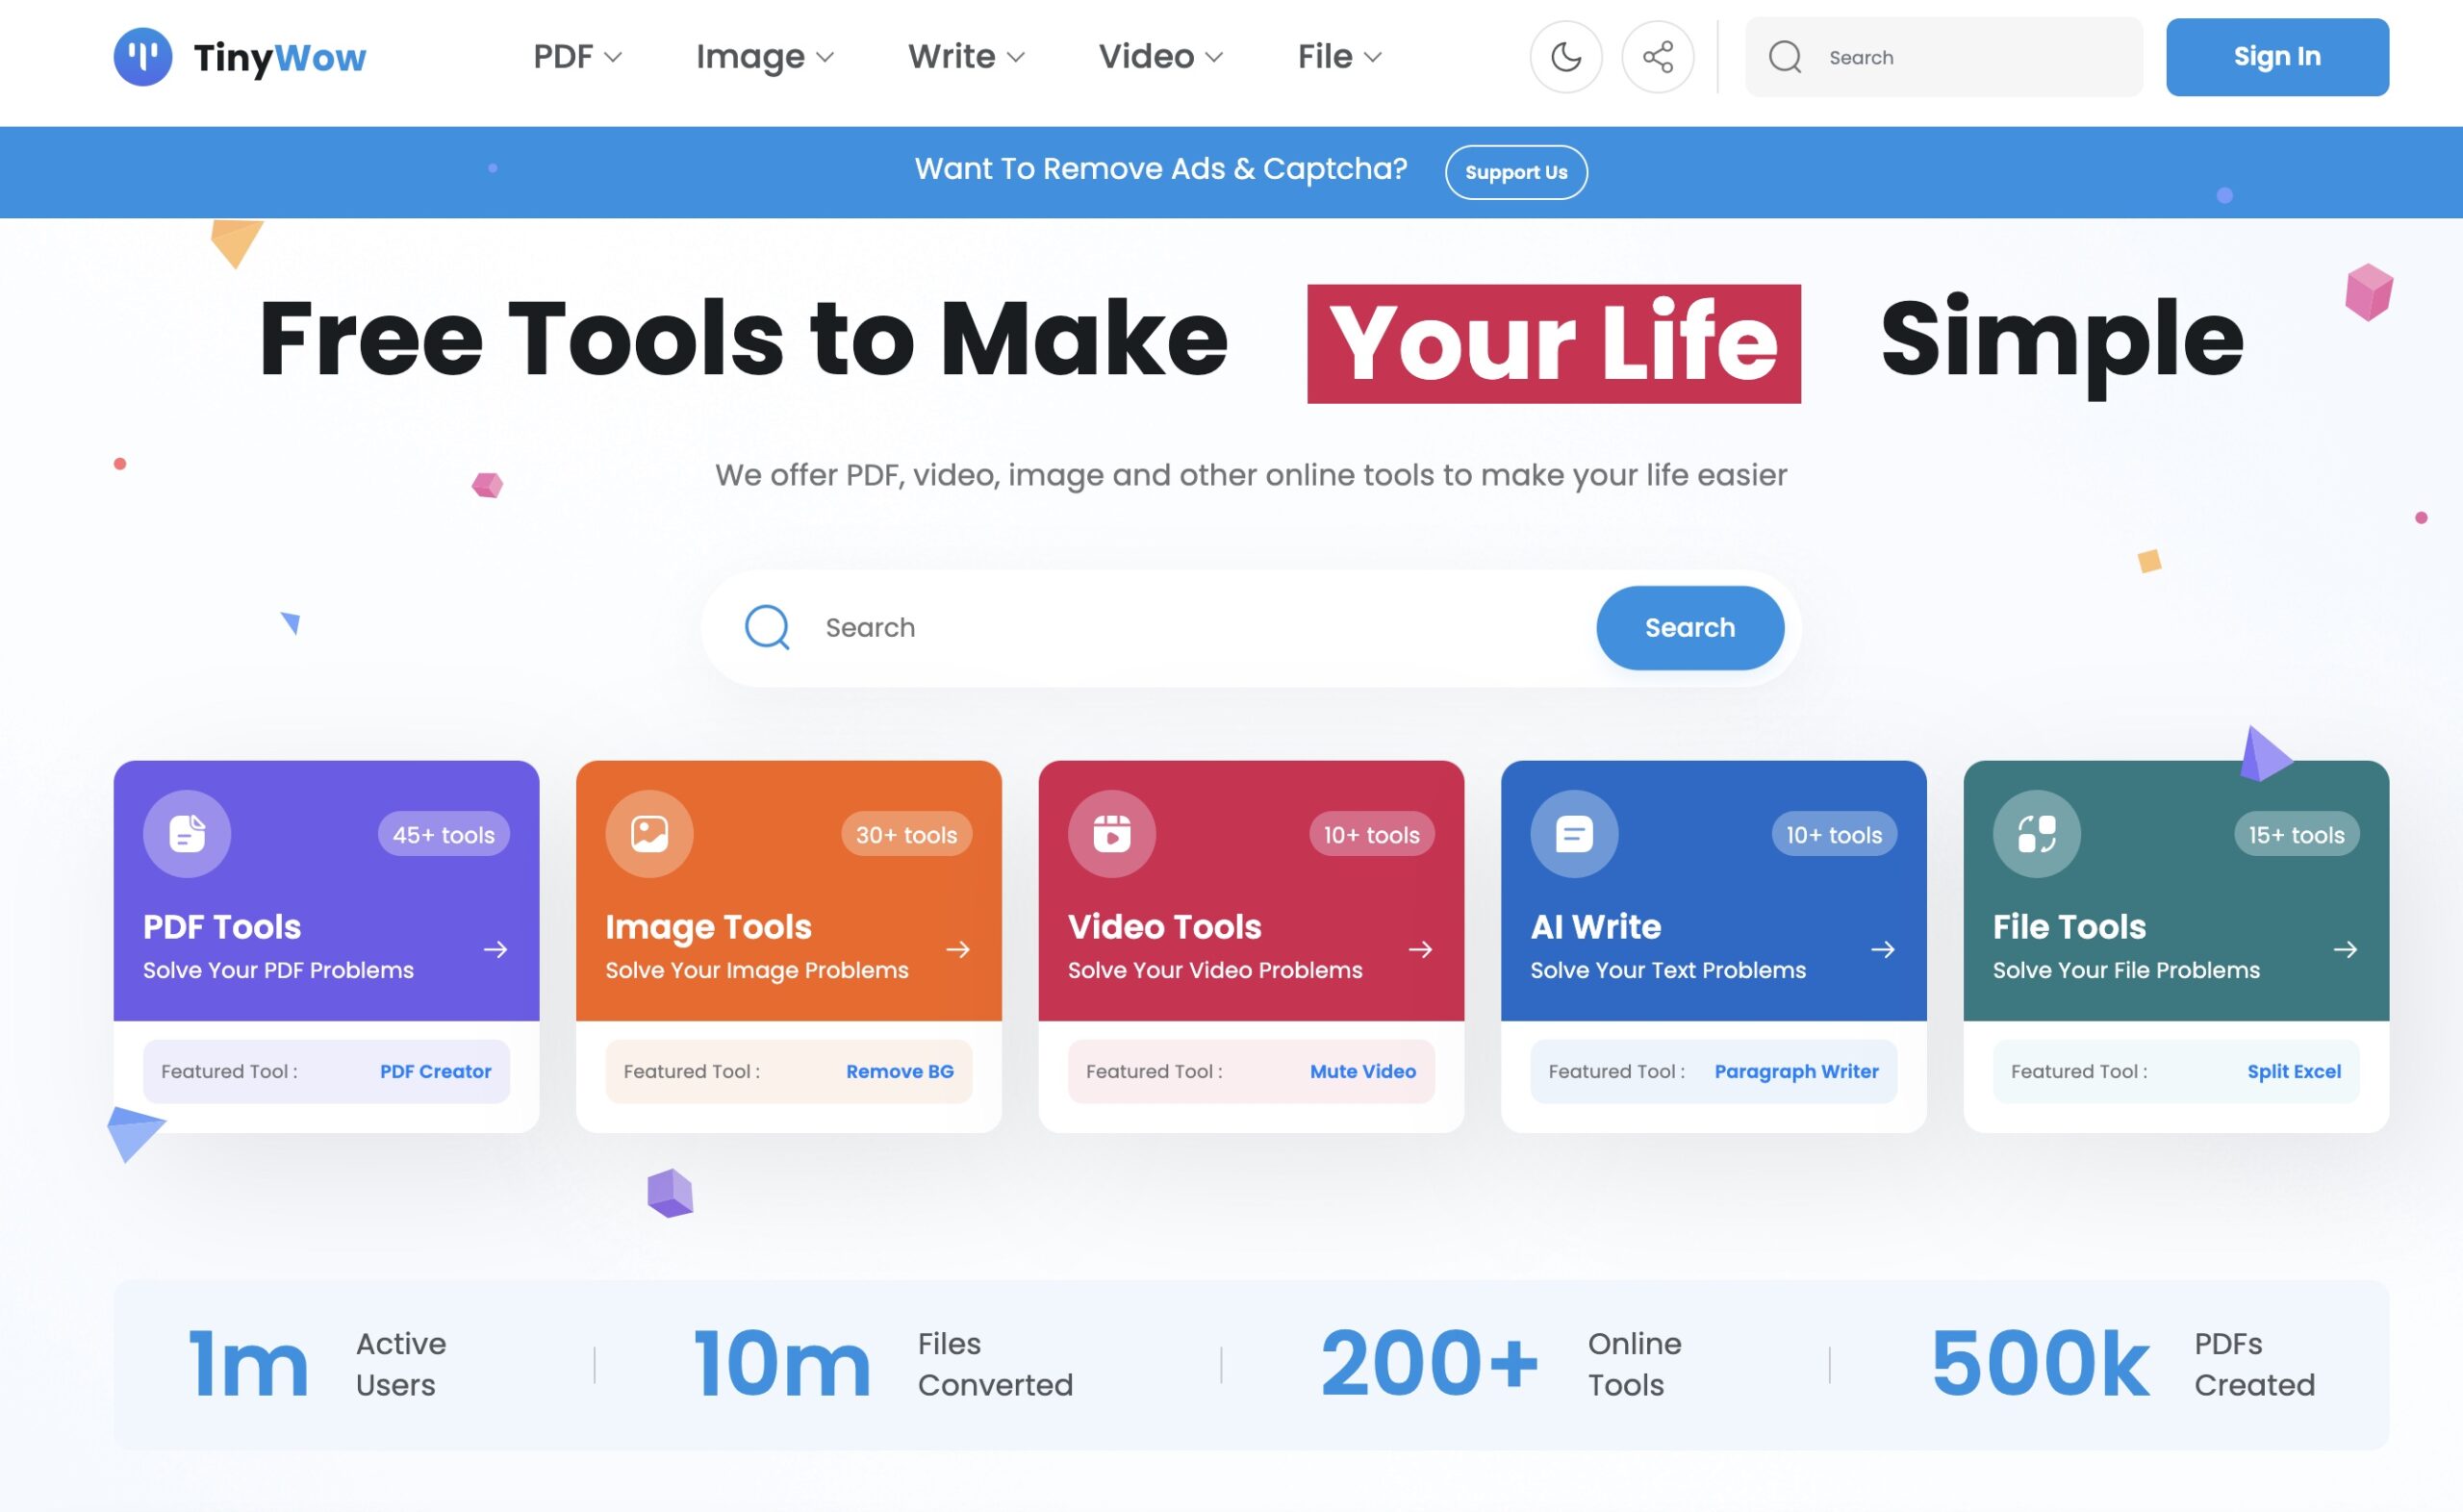Click the PDF Tools document icon

point(187,834)
